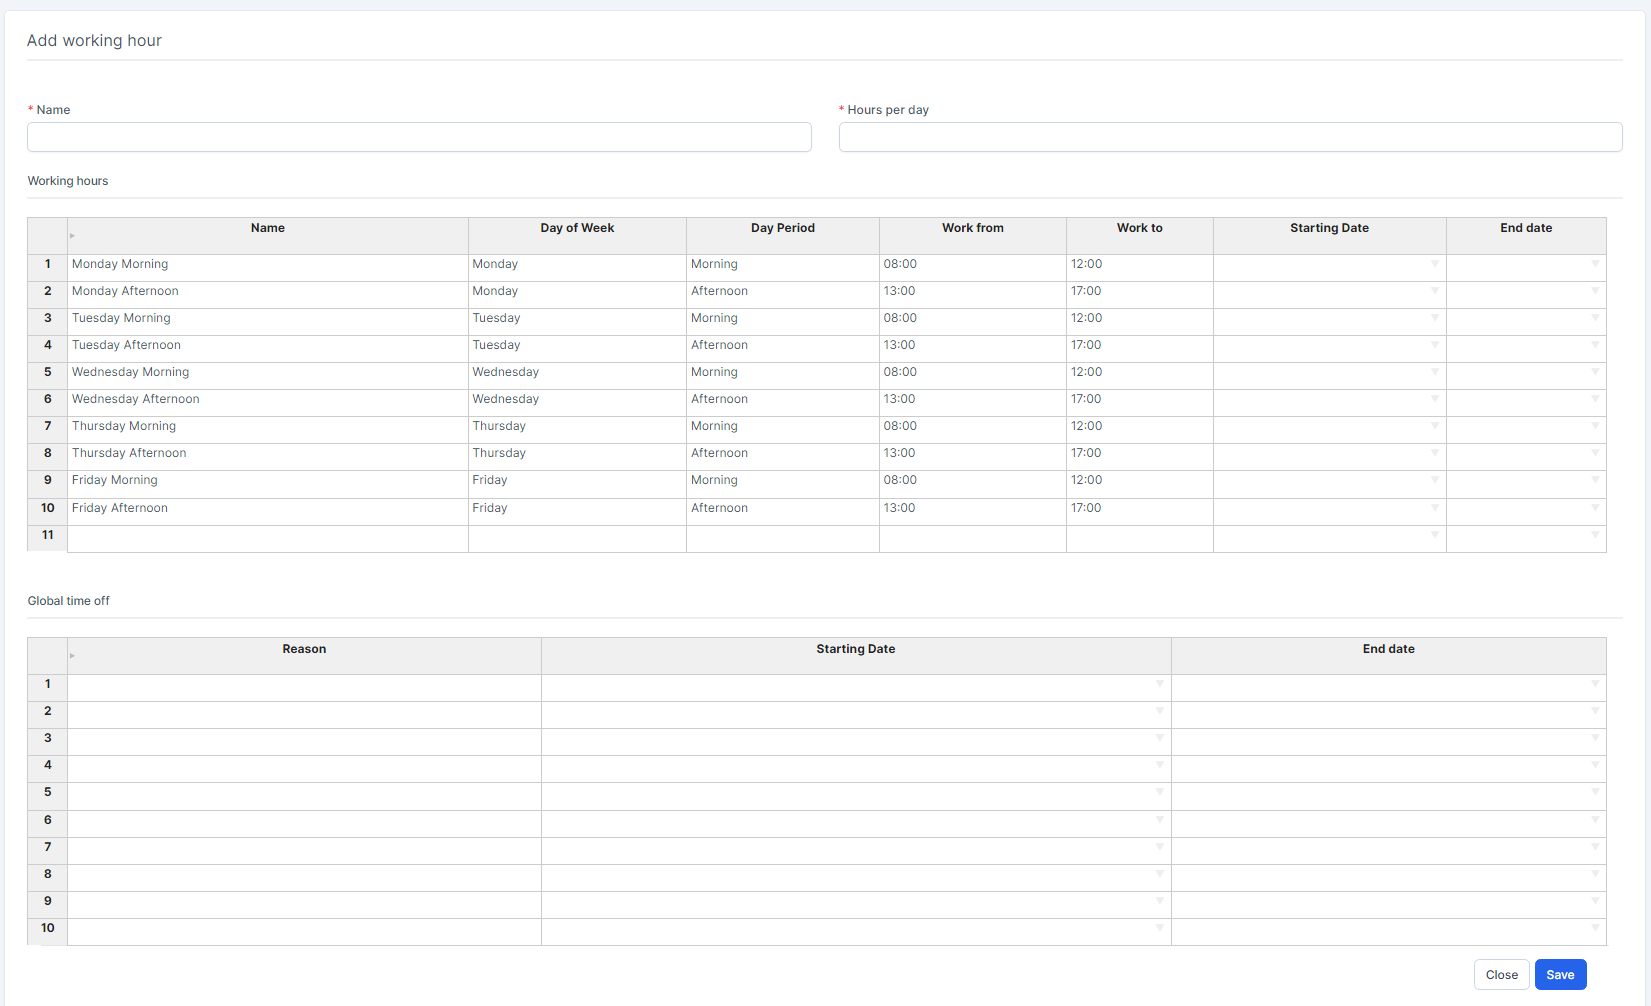Click the Reason column header
1651x1006 pixels.
(x=304, y=650)
